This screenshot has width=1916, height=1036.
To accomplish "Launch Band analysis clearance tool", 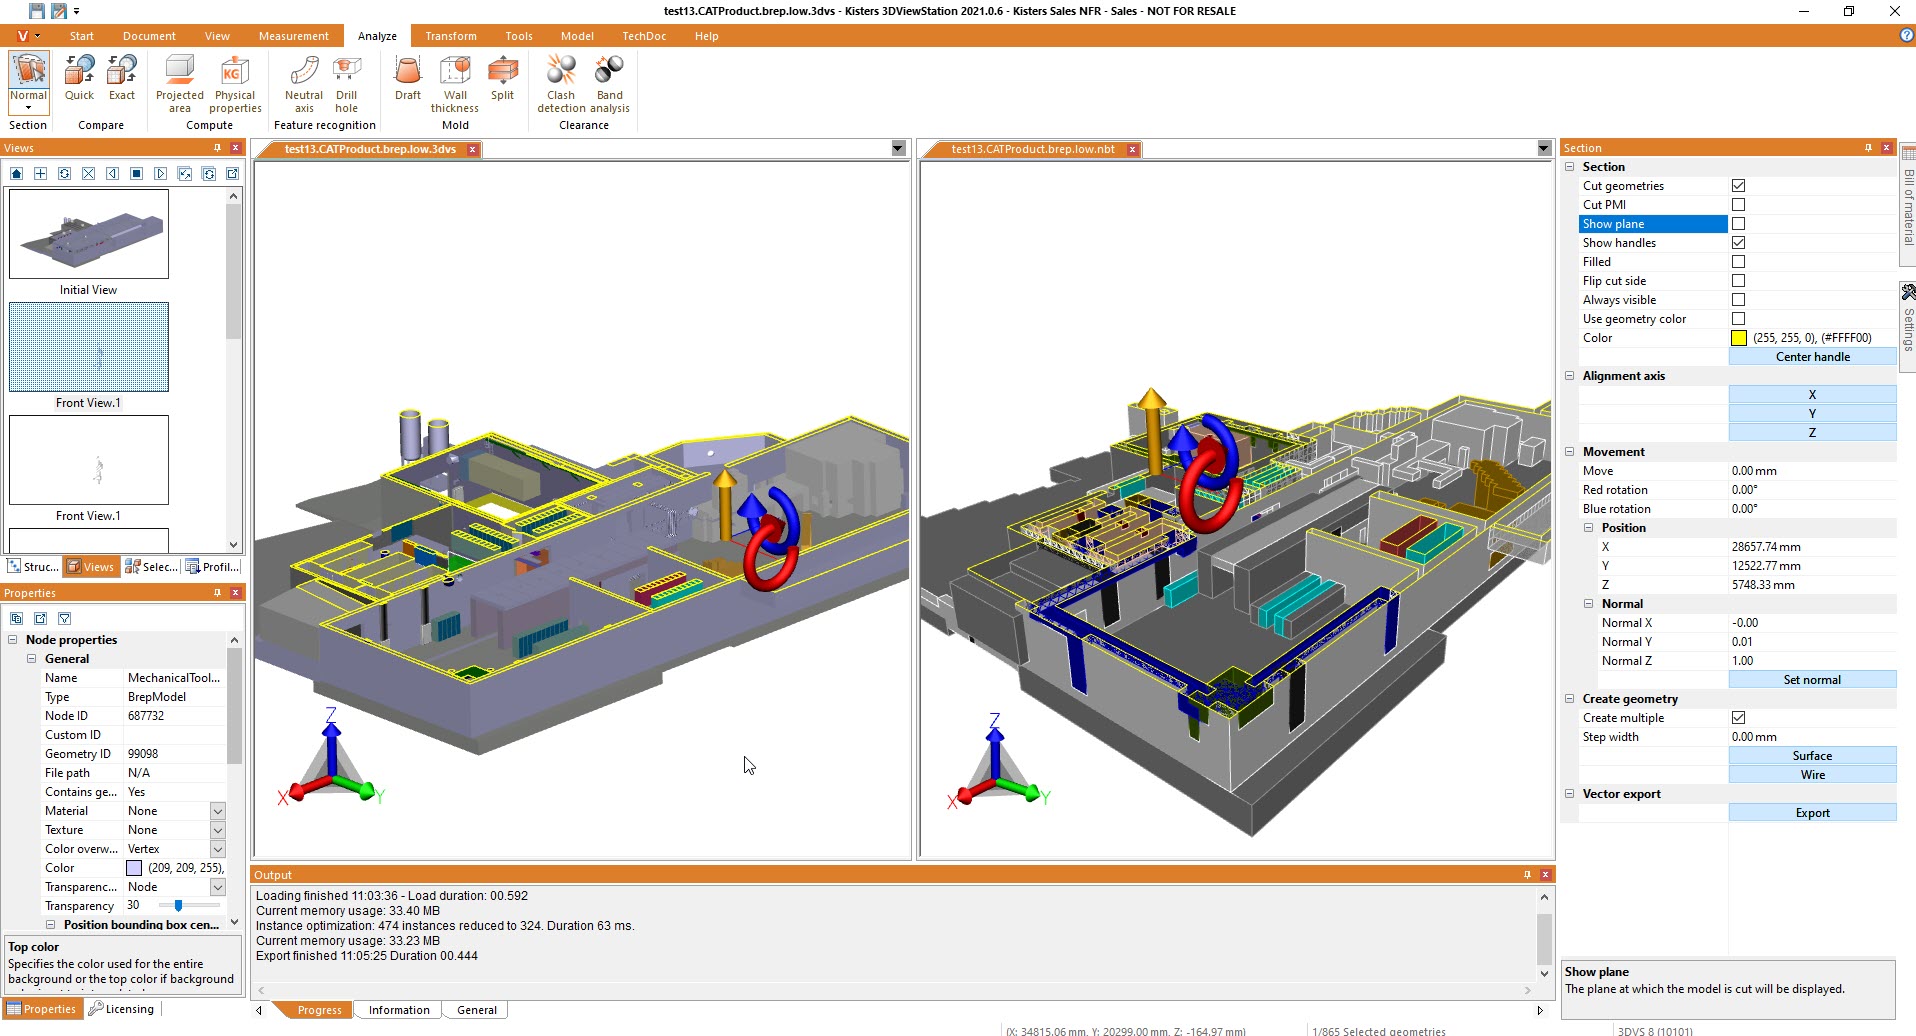I will pyautogui.click(x=609, y=84).
